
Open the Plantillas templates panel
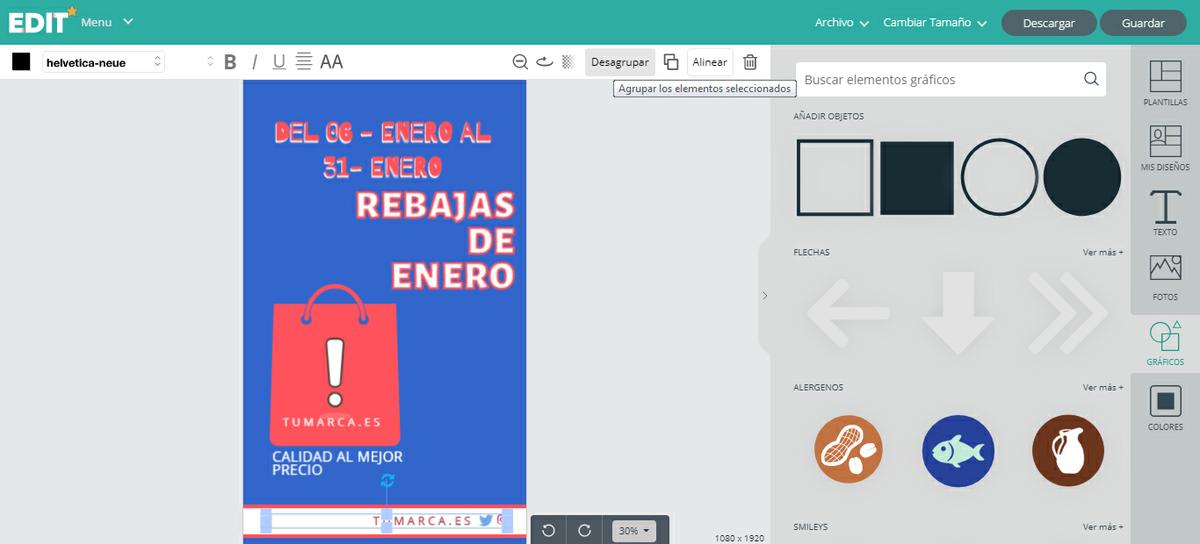pos(1165,83)
